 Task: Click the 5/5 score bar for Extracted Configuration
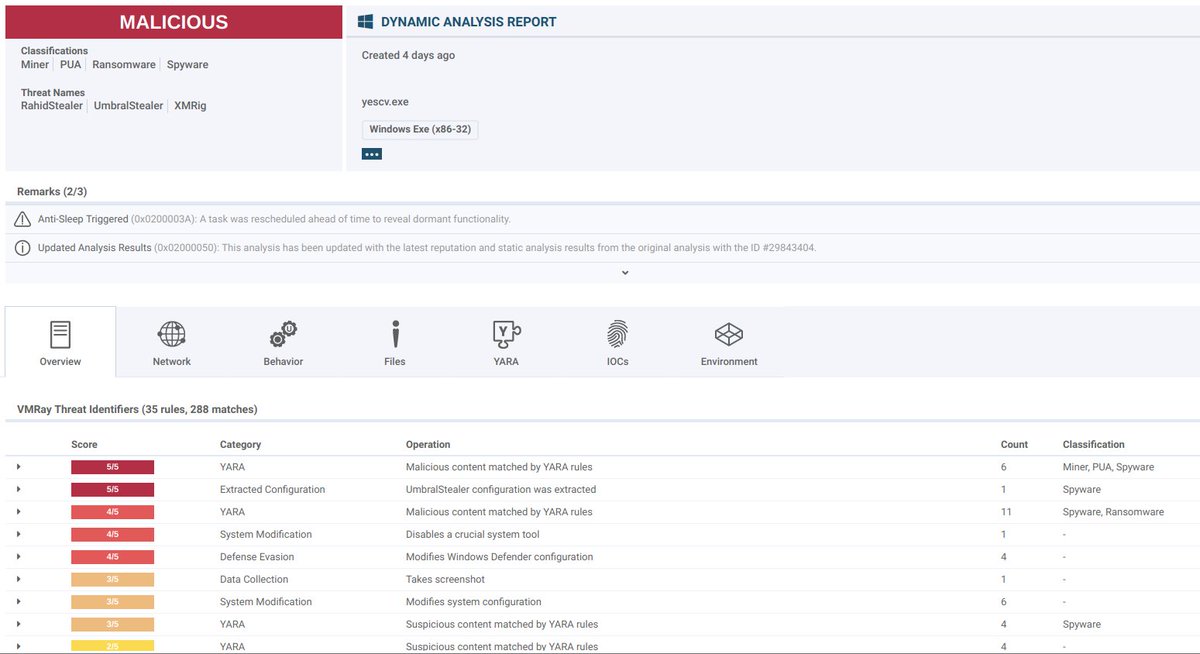pyautogui.click(x=112, y=489)
